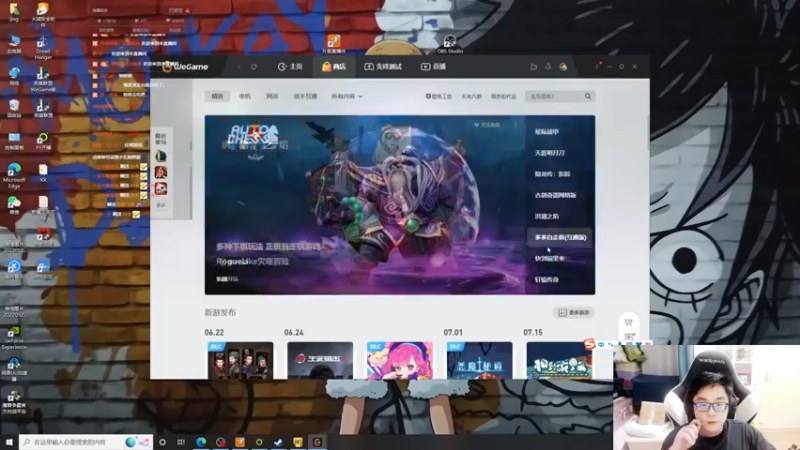The height and width of the screenshot is (450, 800).
Task: Open Edge from the taskbar
Action: tap(201, 442)
